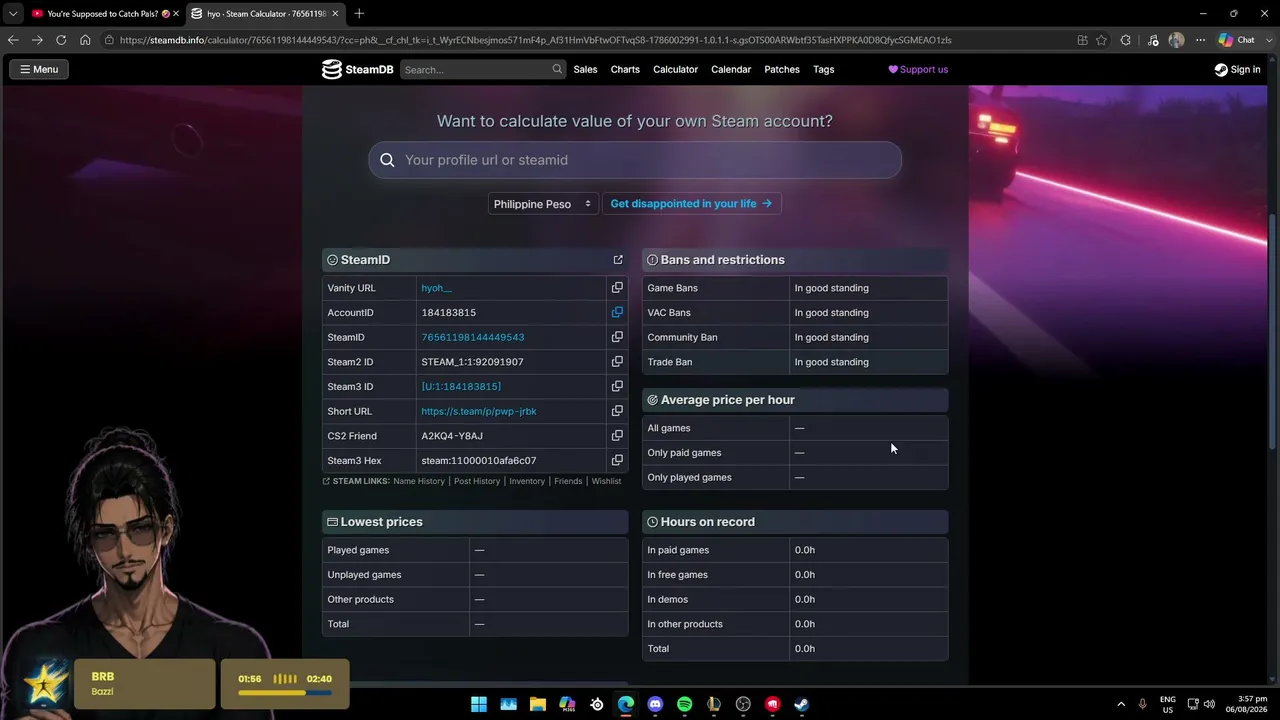Open the SteamID panel external link icon

(618, 260)
